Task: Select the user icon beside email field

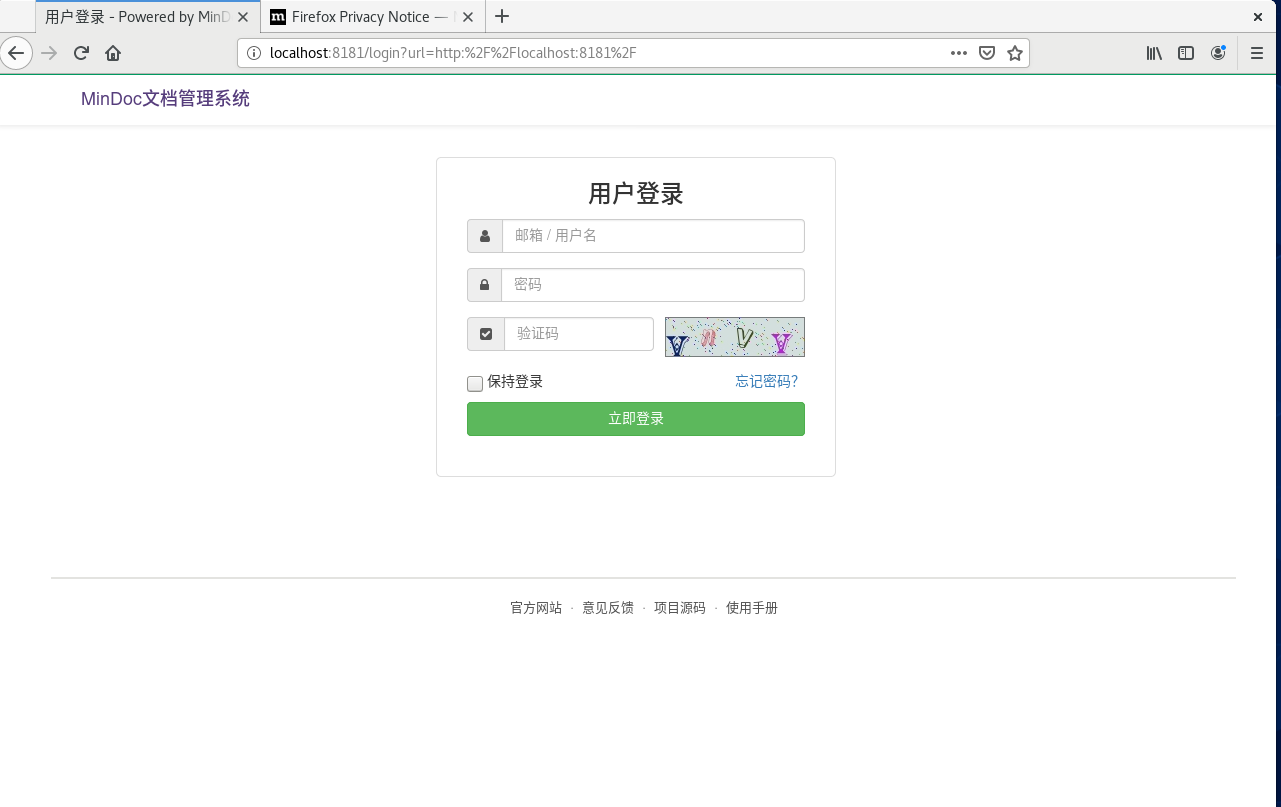Action: tap(485, 235)
